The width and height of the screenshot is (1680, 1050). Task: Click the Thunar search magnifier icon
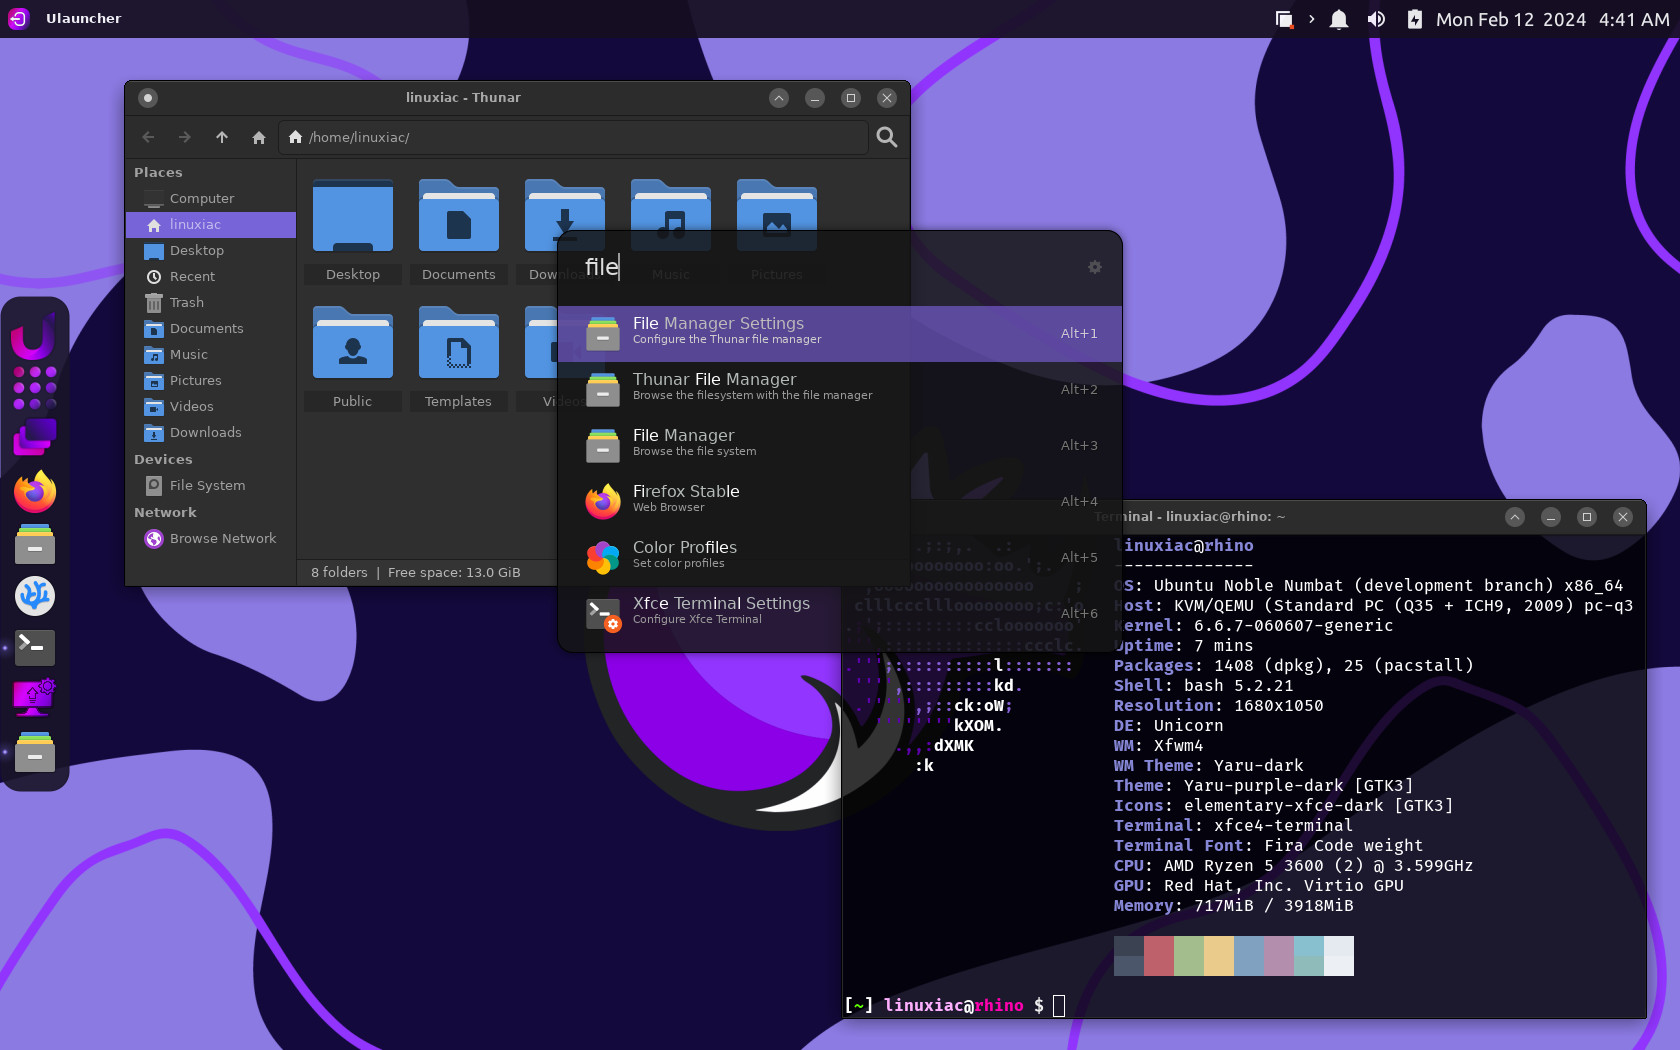point(887,137)
